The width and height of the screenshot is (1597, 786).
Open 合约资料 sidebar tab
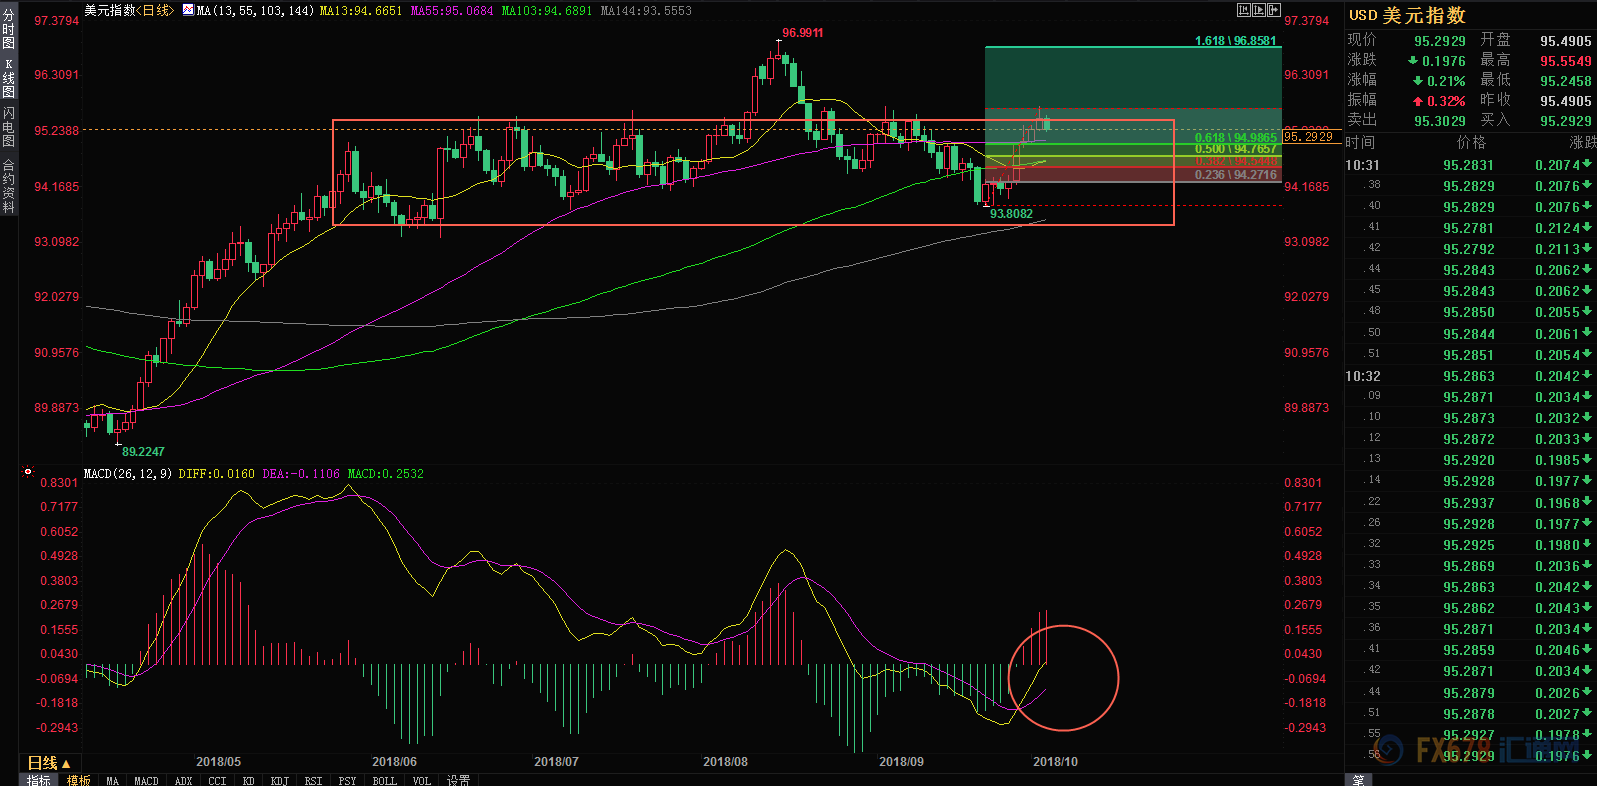pos(9,186)
